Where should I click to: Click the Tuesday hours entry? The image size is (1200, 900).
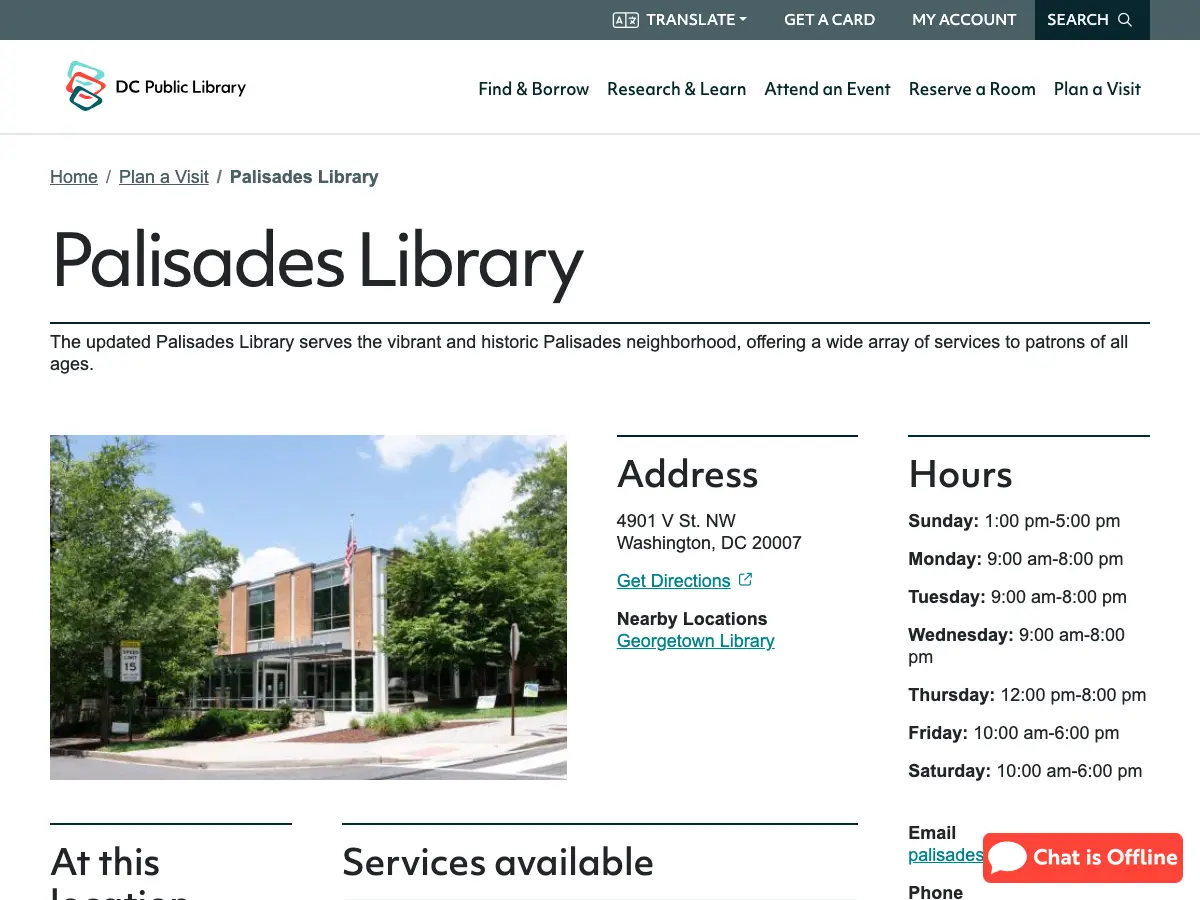(x=1017, y=597)
